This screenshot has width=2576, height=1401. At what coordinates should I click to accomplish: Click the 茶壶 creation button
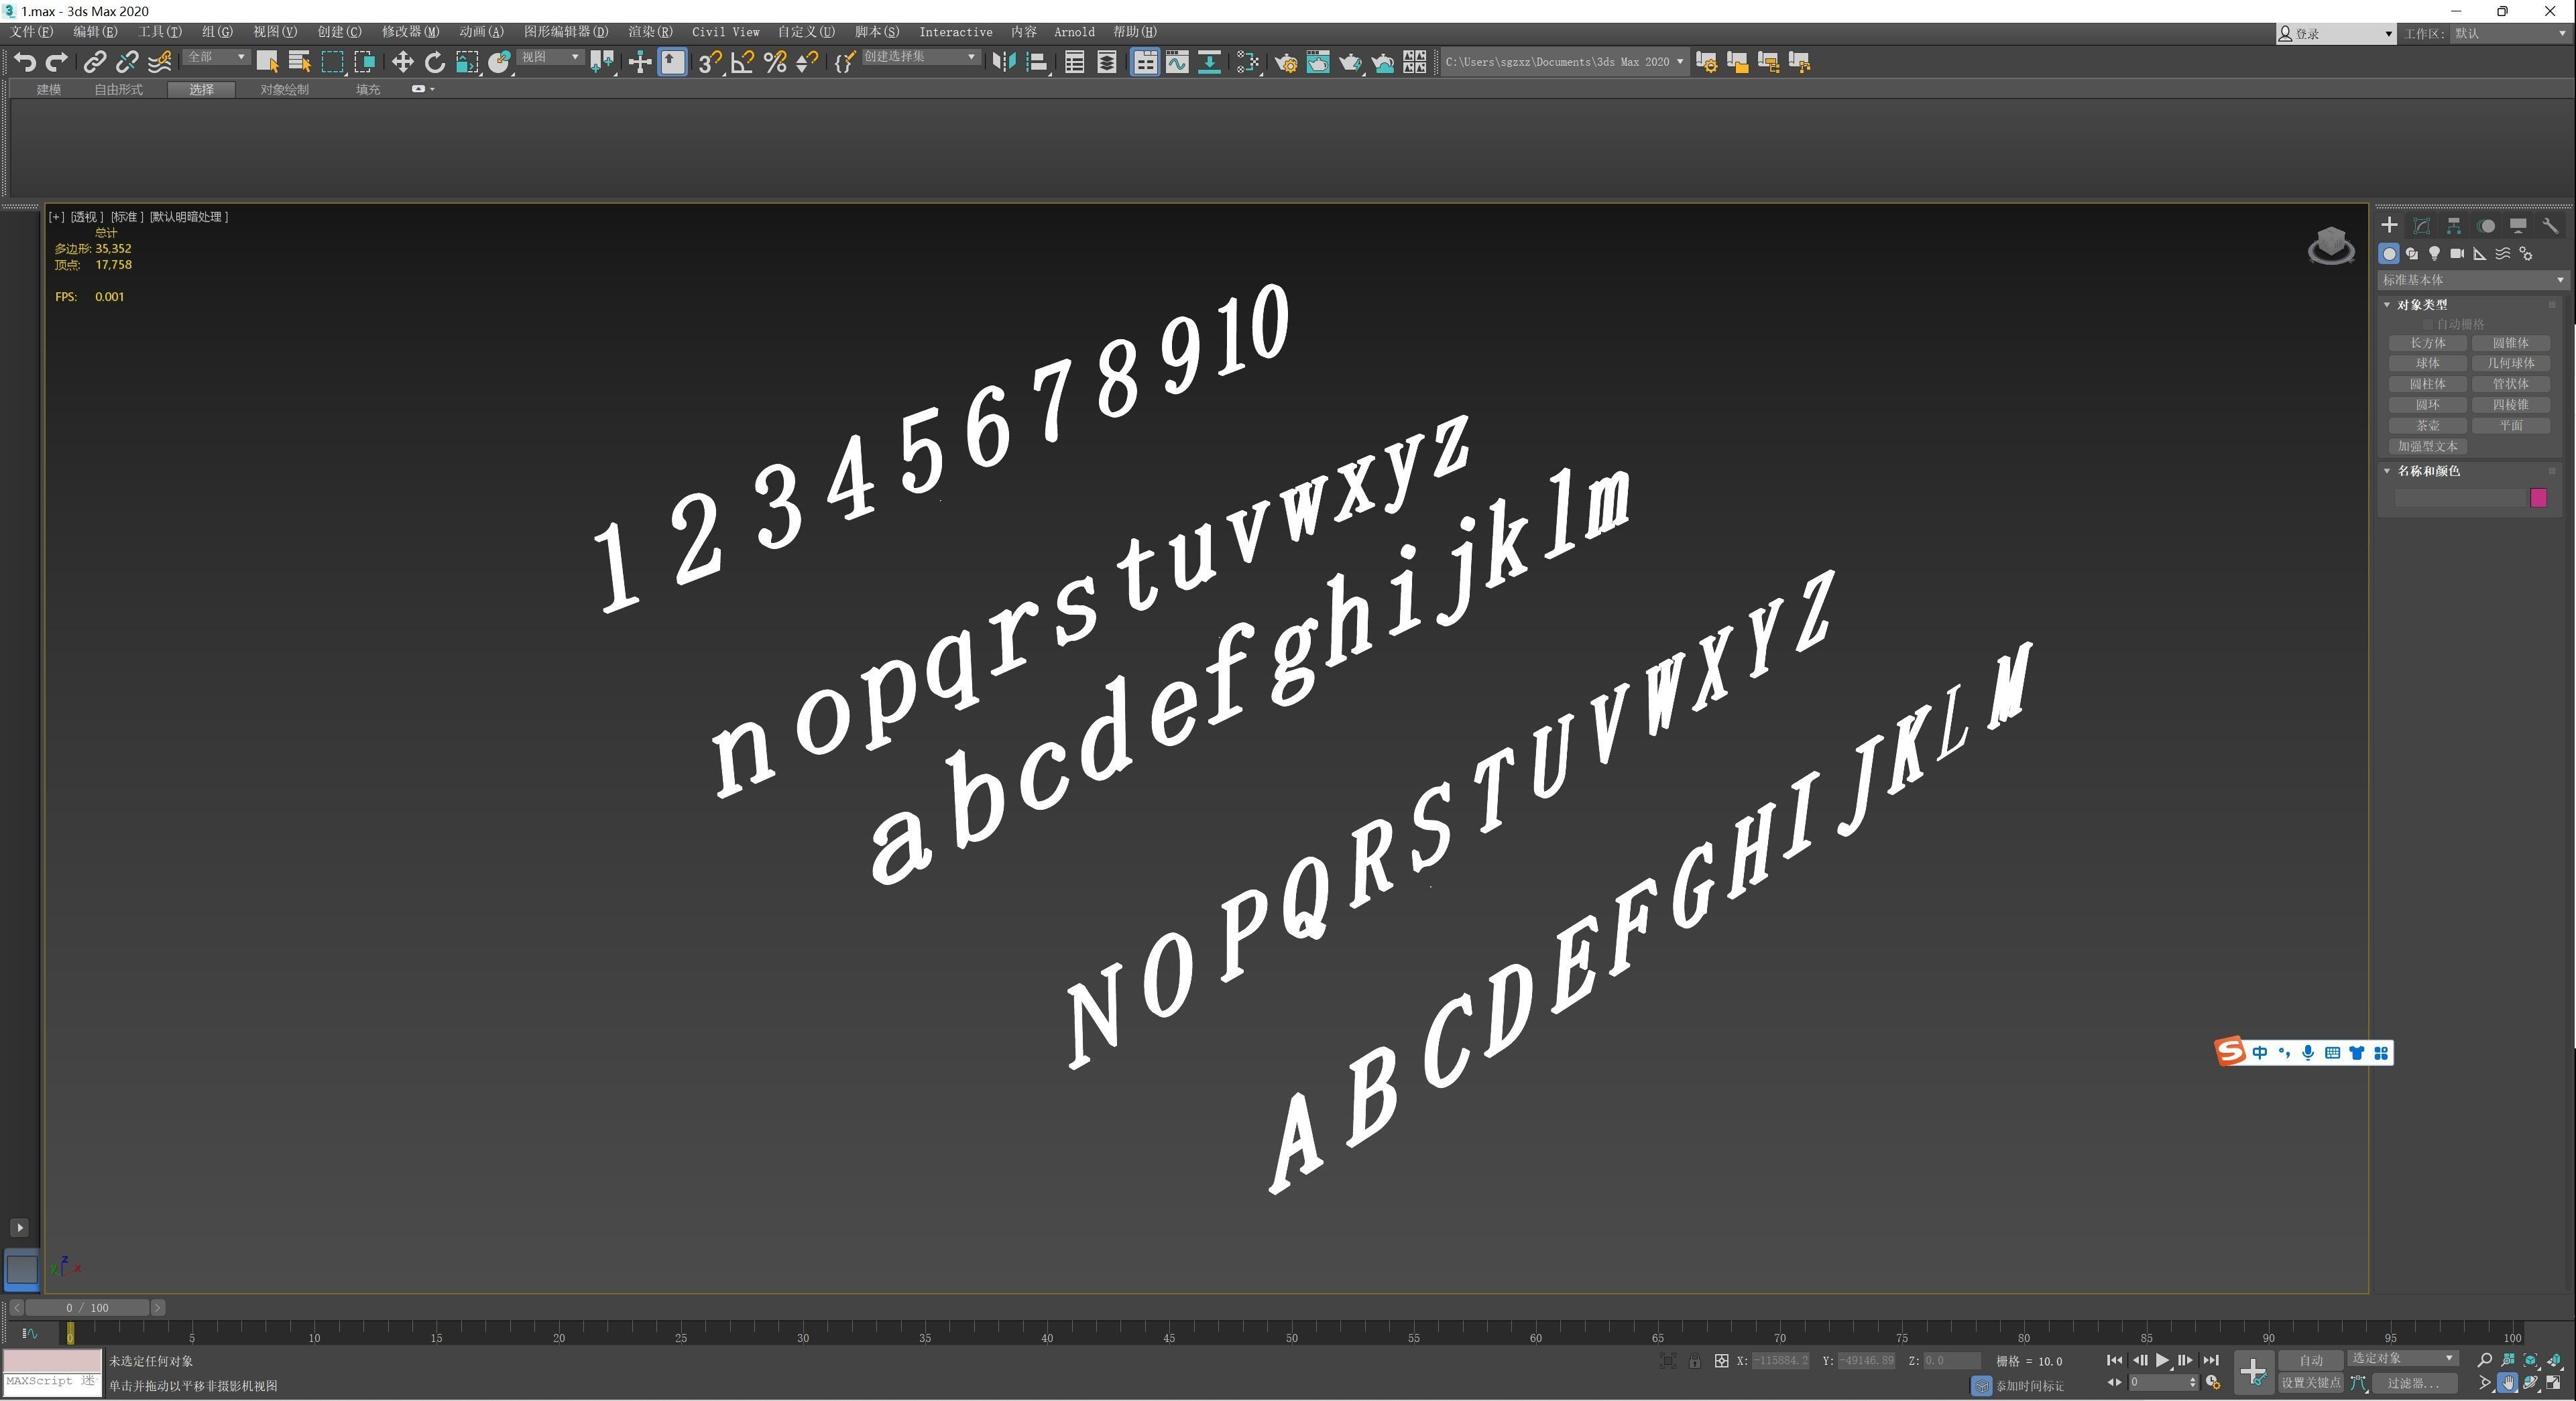coord(2428,425)
